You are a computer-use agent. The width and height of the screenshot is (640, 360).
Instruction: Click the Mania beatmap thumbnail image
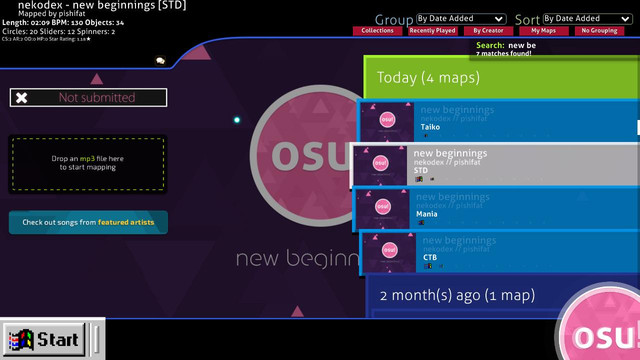tap(382, 209)
